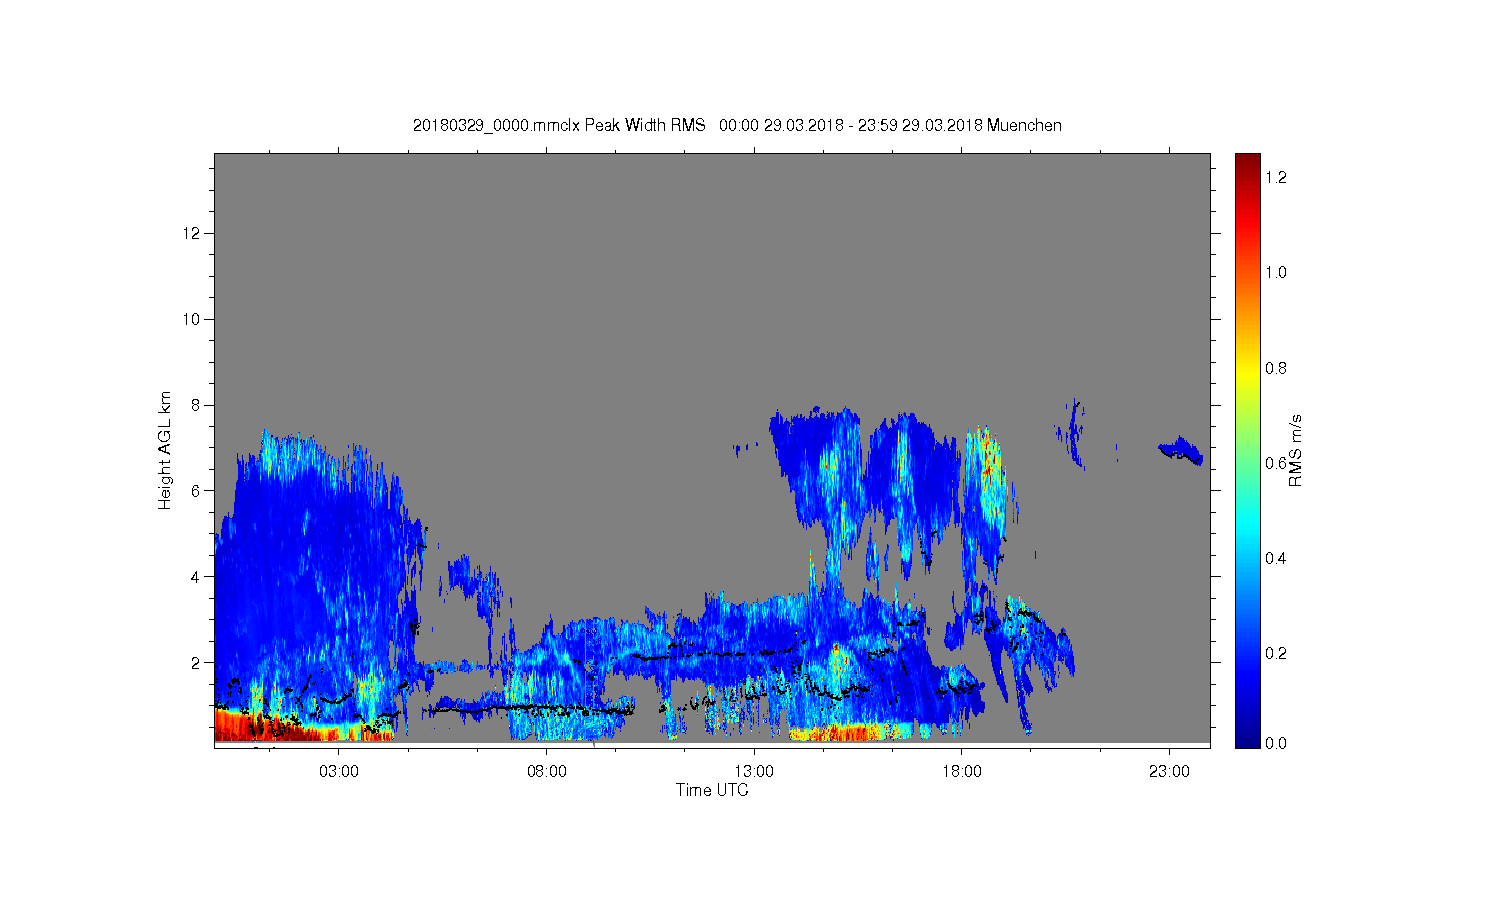Click the height axis tick label 10

193,319
